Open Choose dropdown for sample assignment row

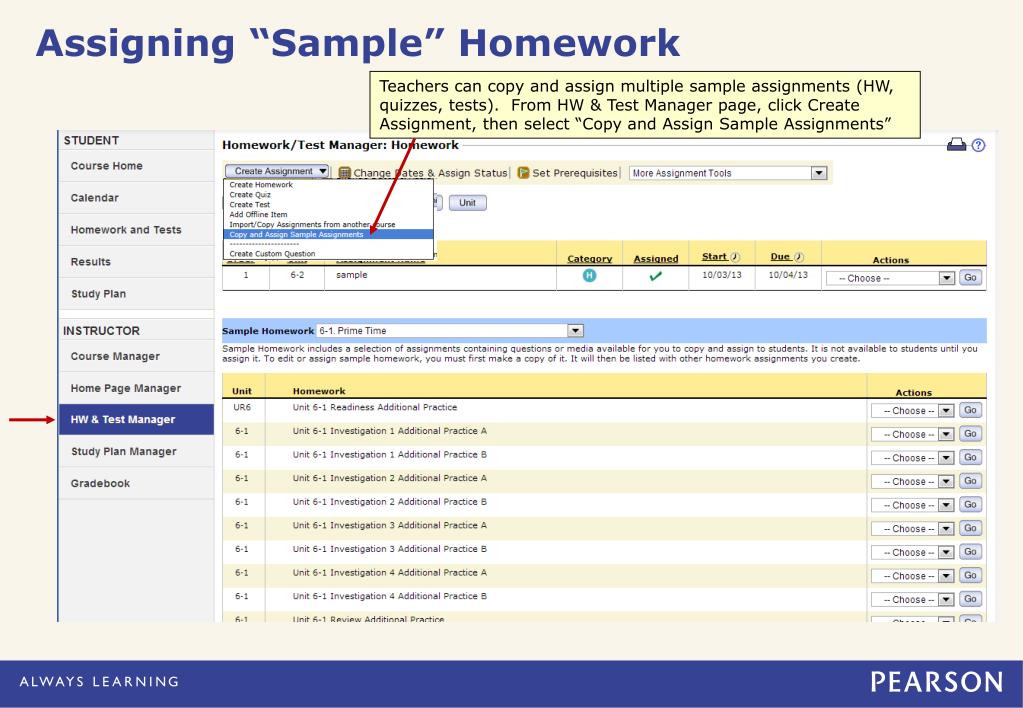coord(890,278)
